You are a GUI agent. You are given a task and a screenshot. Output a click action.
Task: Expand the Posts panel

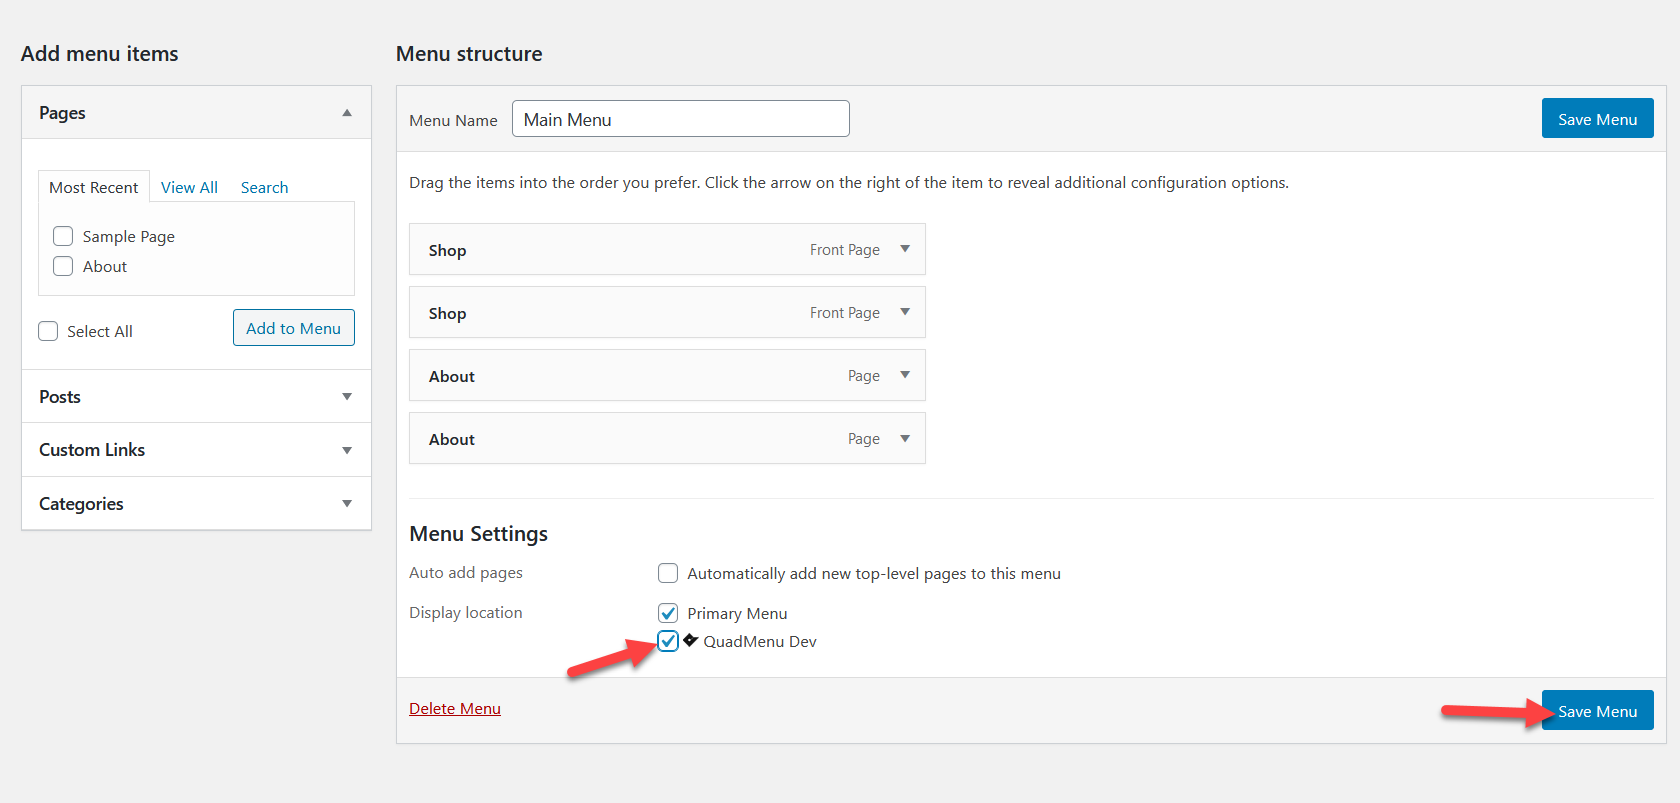347,397
